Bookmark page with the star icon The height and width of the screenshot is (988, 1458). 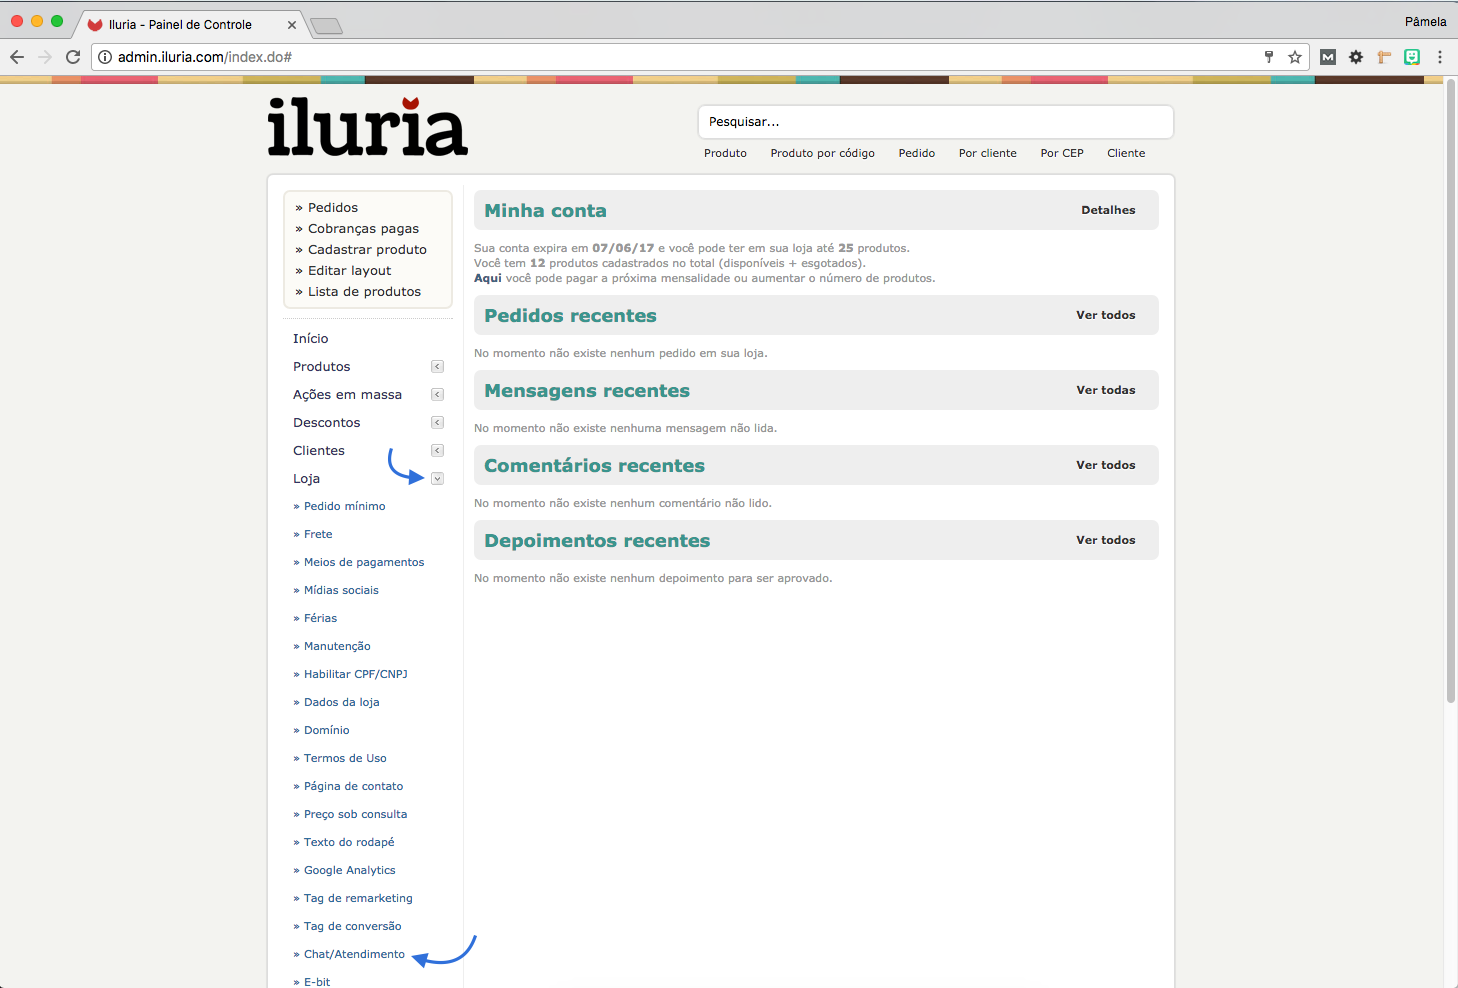pos(1295,57)
